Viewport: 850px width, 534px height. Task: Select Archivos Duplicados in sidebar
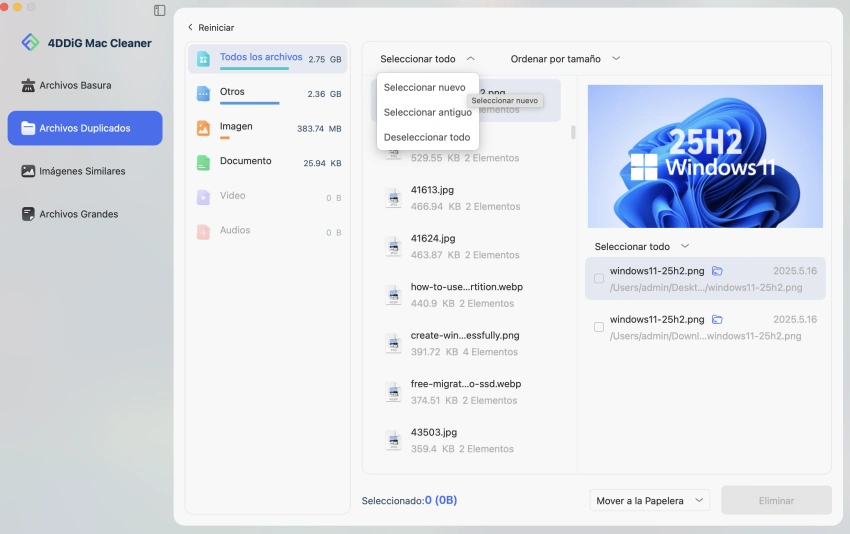point(85,128)
